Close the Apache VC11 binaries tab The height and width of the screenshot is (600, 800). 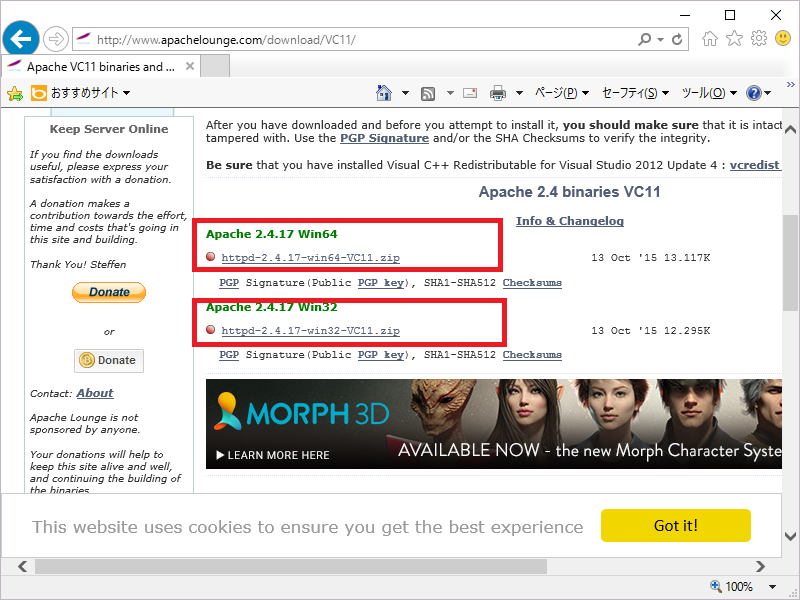190,66
